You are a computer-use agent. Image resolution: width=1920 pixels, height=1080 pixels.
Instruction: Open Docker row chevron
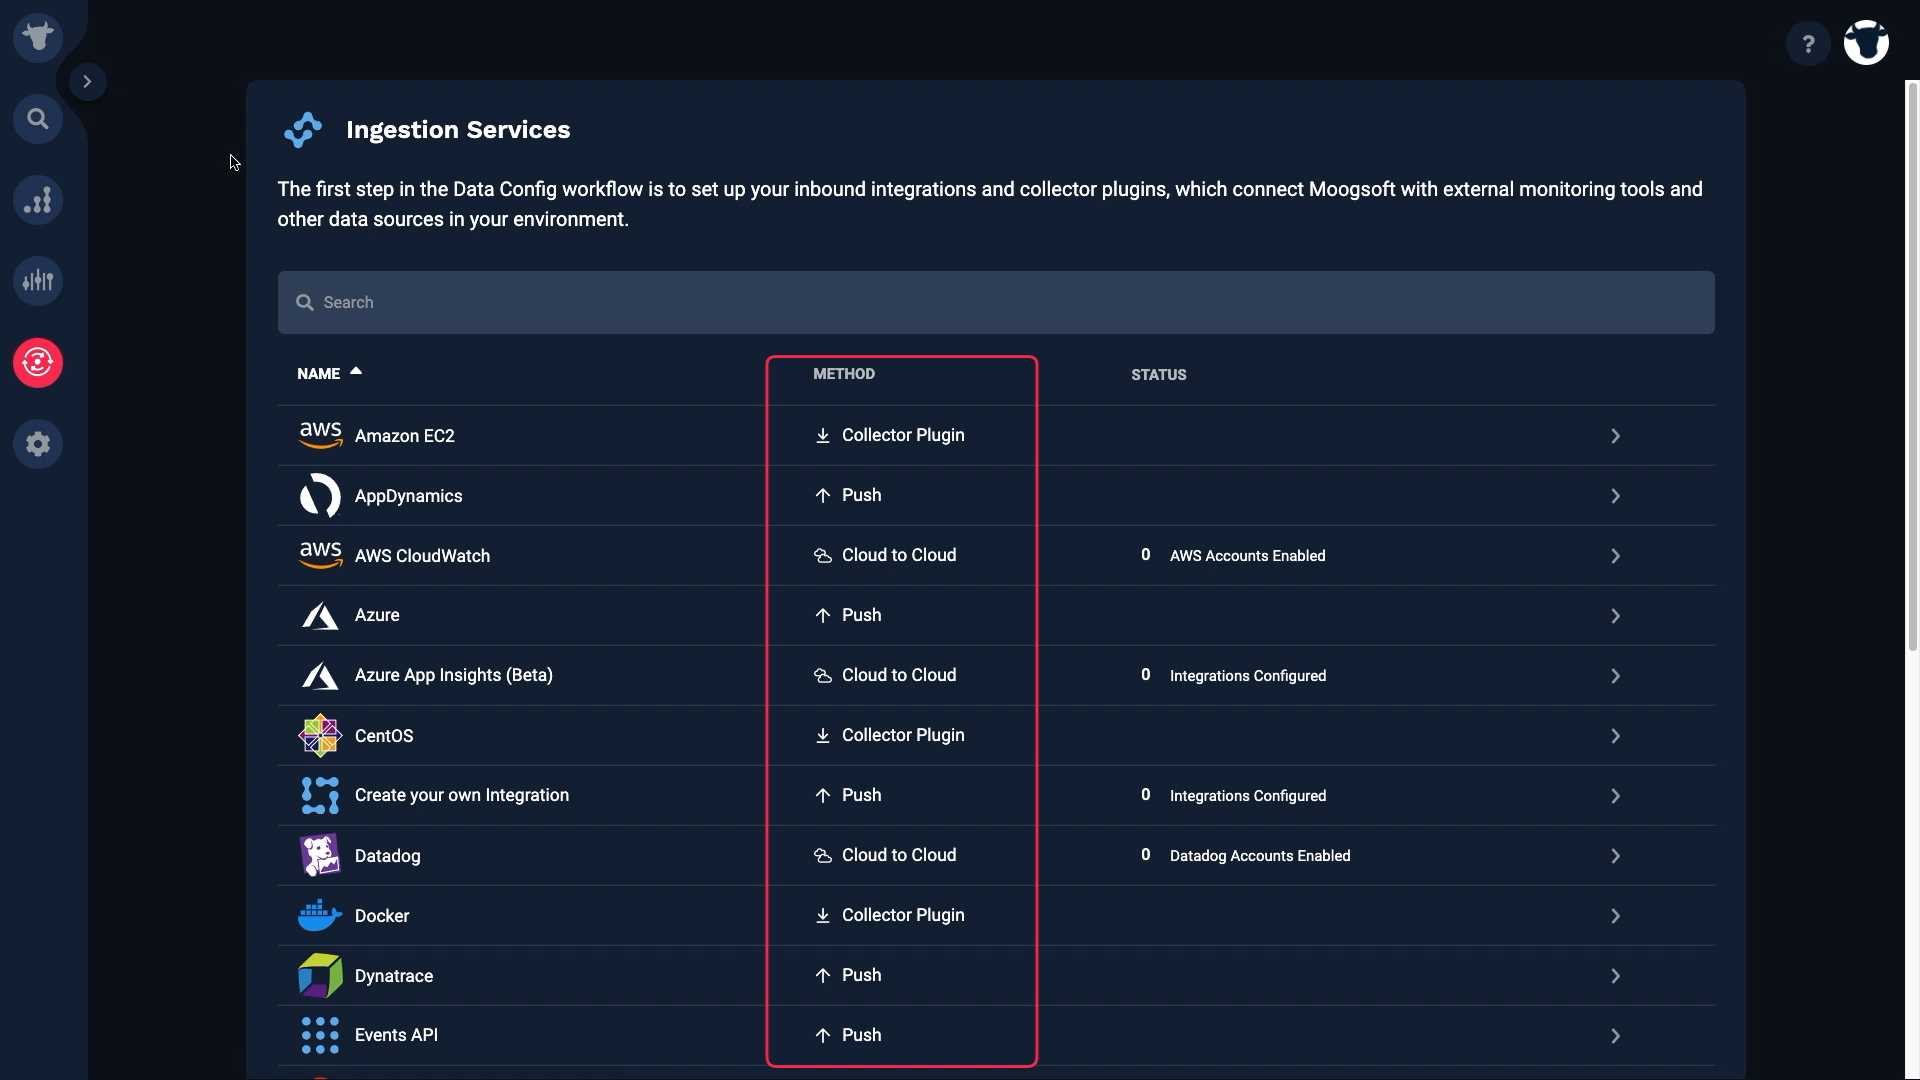(x=1615, y=916)
